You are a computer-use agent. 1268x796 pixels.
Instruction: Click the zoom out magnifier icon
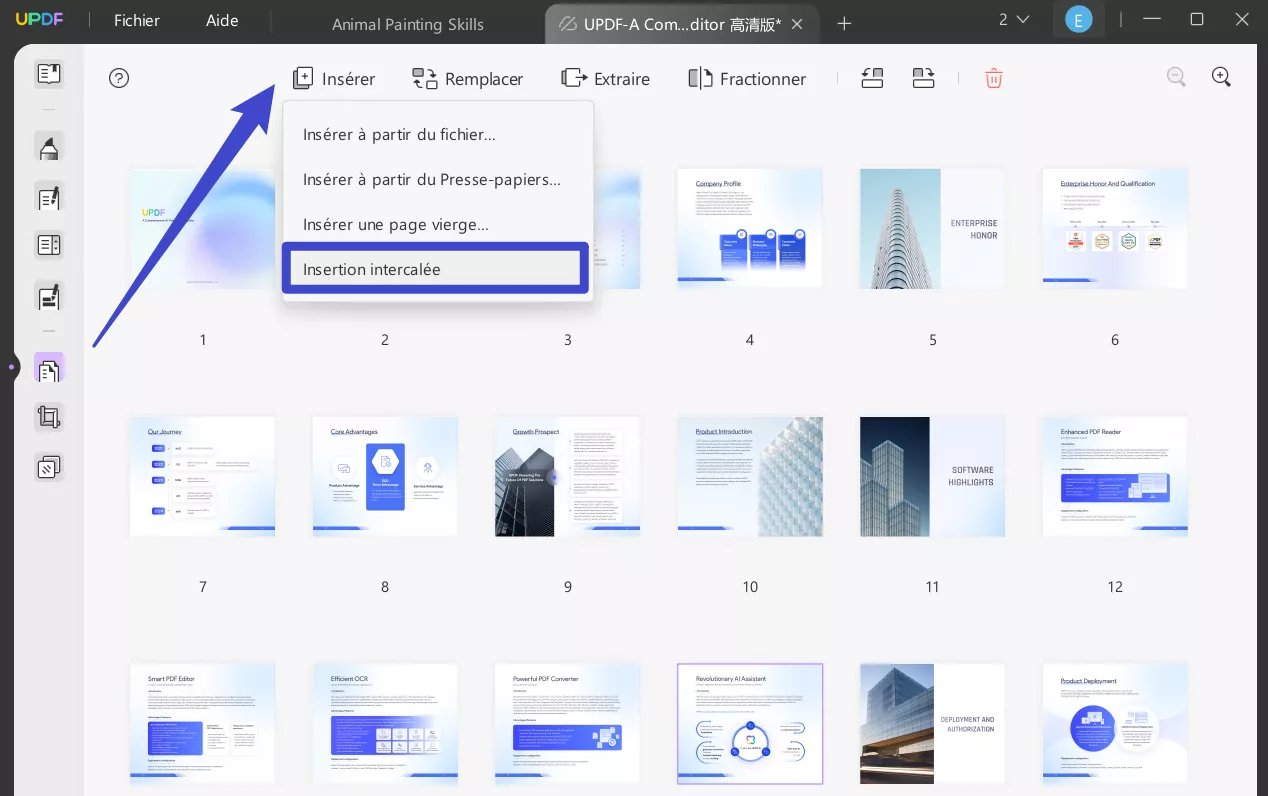[x=1176, y=77]
